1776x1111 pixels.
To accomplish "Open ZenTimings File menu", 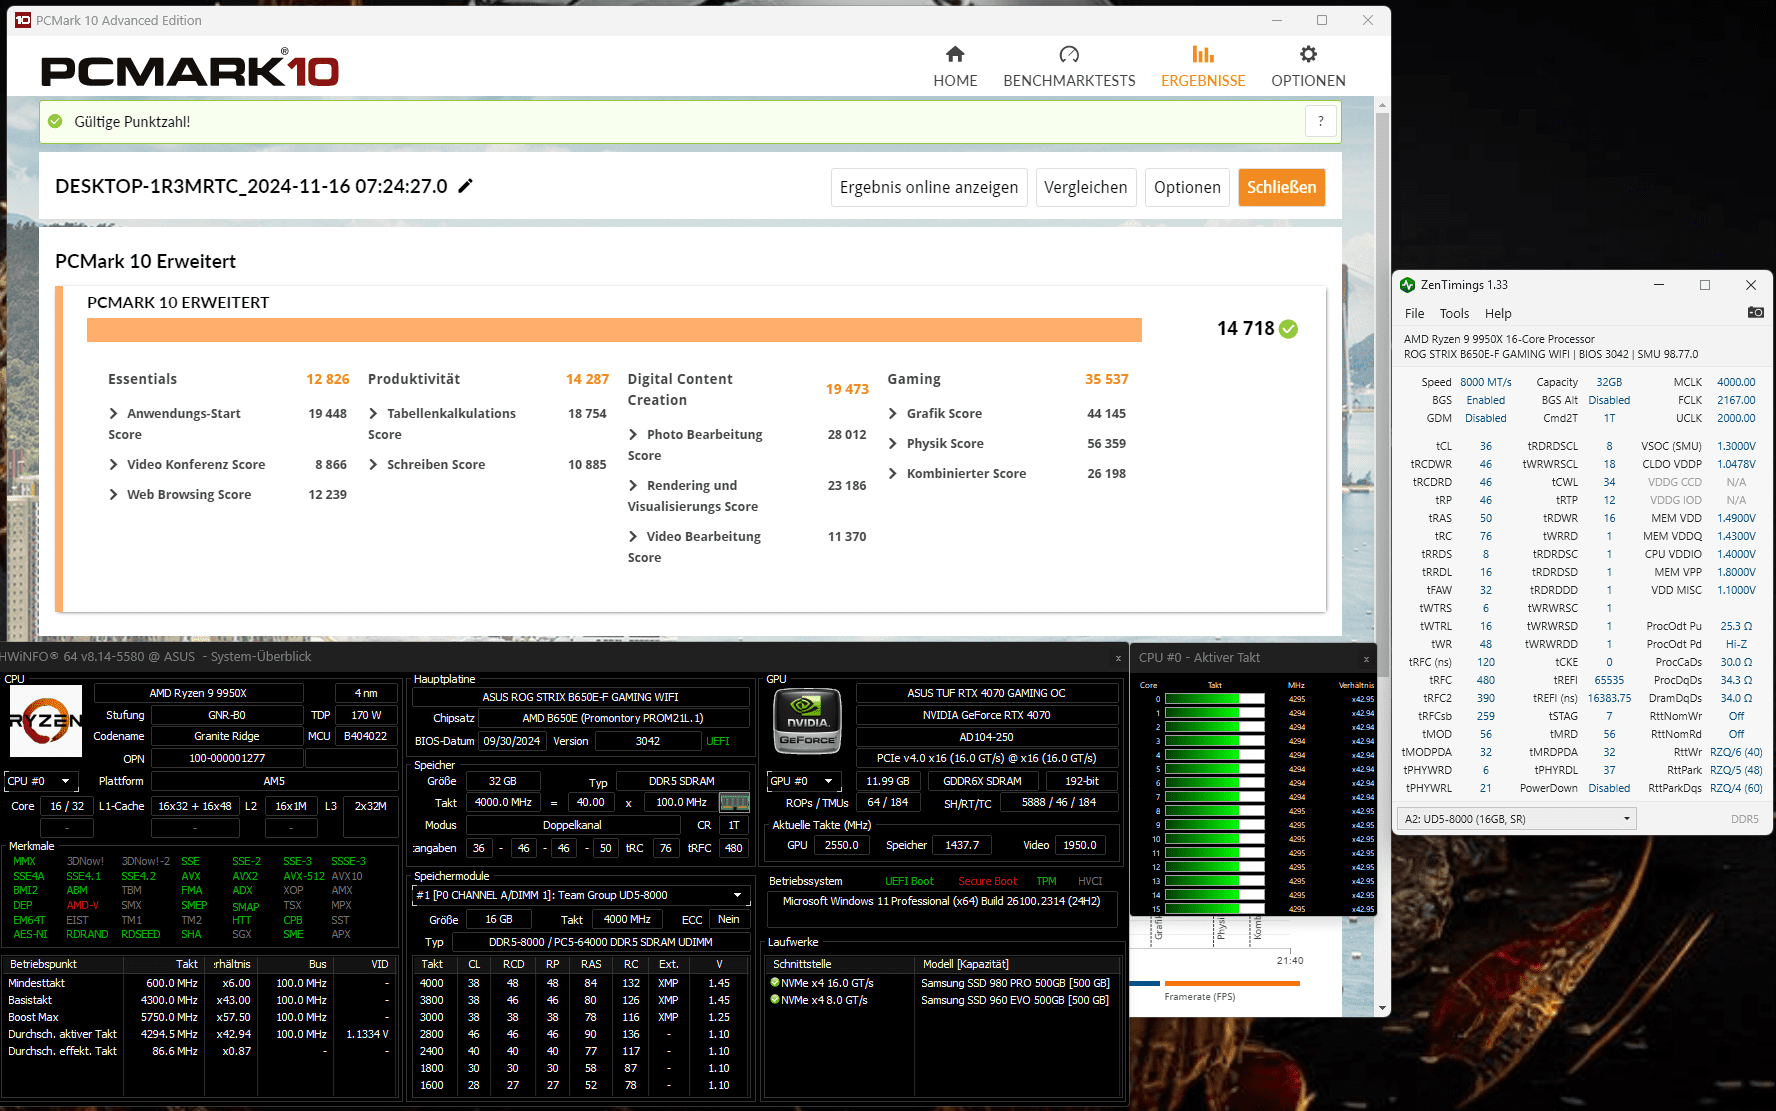I will click(x=1414, y=313).
